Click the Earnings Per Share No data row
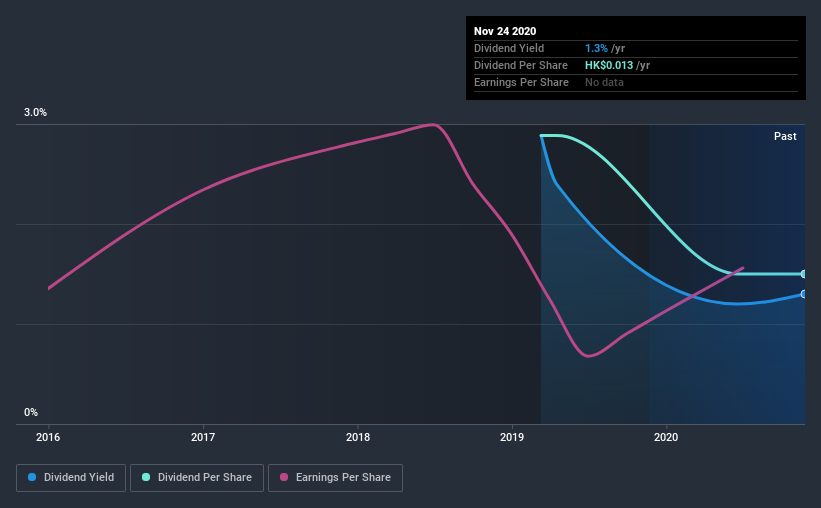Image resolution: width=821 pixels, height=508 pixels. click(x=636, y=82)
